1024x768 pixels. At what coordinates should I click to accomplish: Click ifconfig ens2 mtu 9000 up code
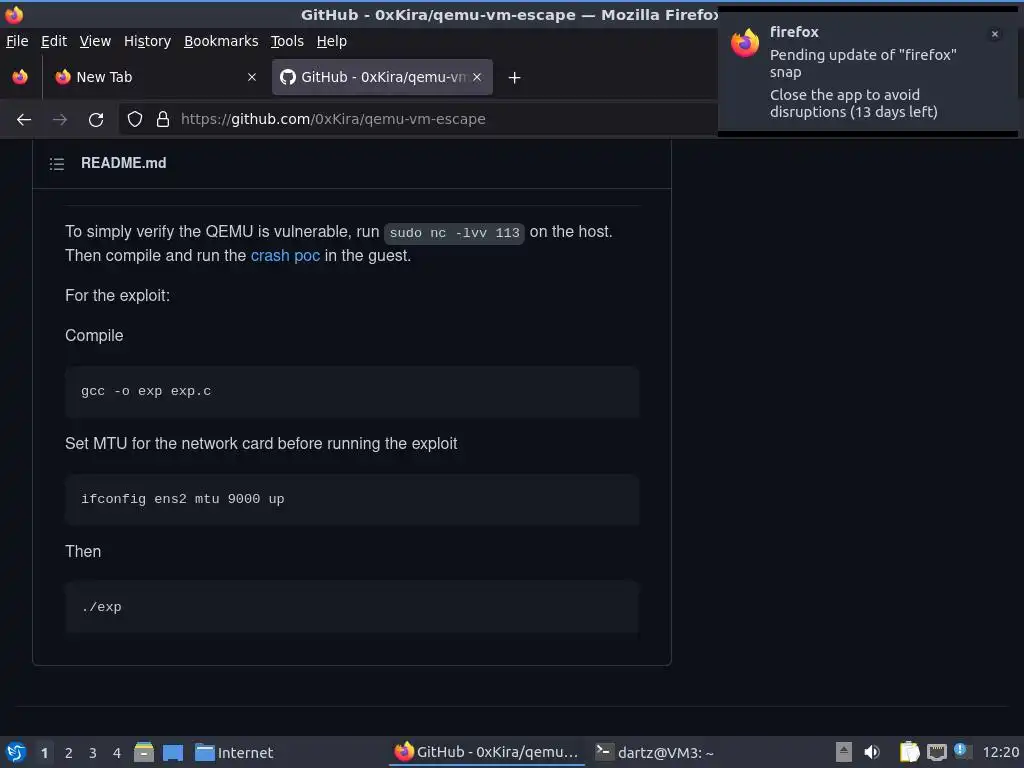[352, 500]
